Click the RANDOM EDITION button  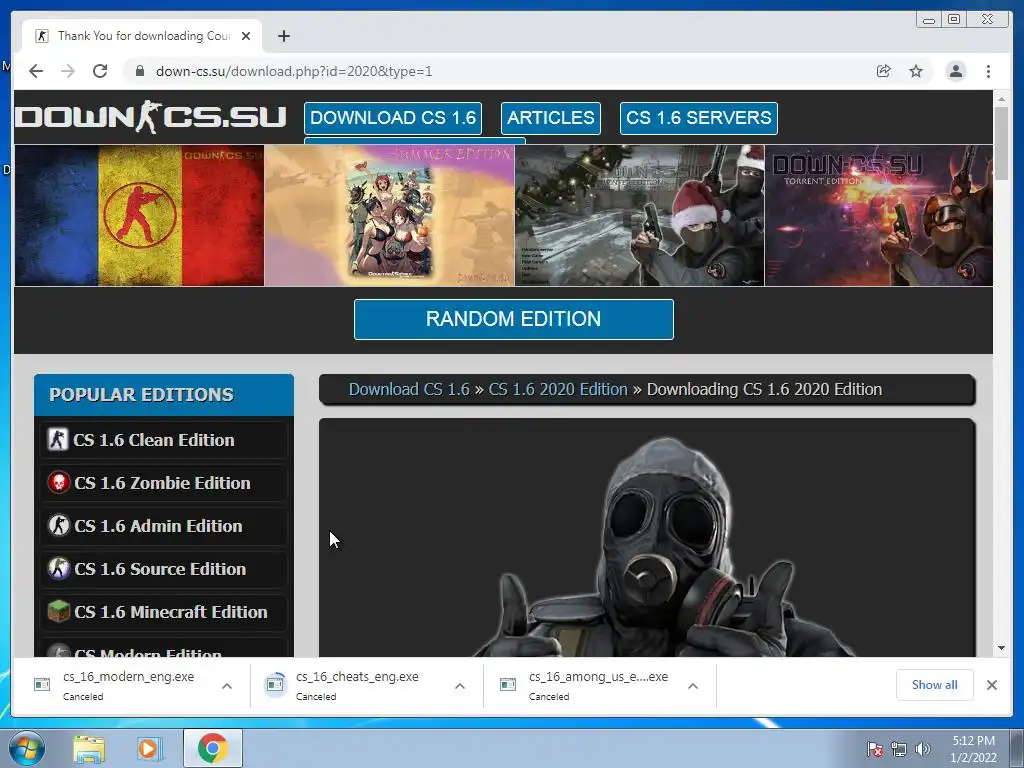click(x=514, y=319)
